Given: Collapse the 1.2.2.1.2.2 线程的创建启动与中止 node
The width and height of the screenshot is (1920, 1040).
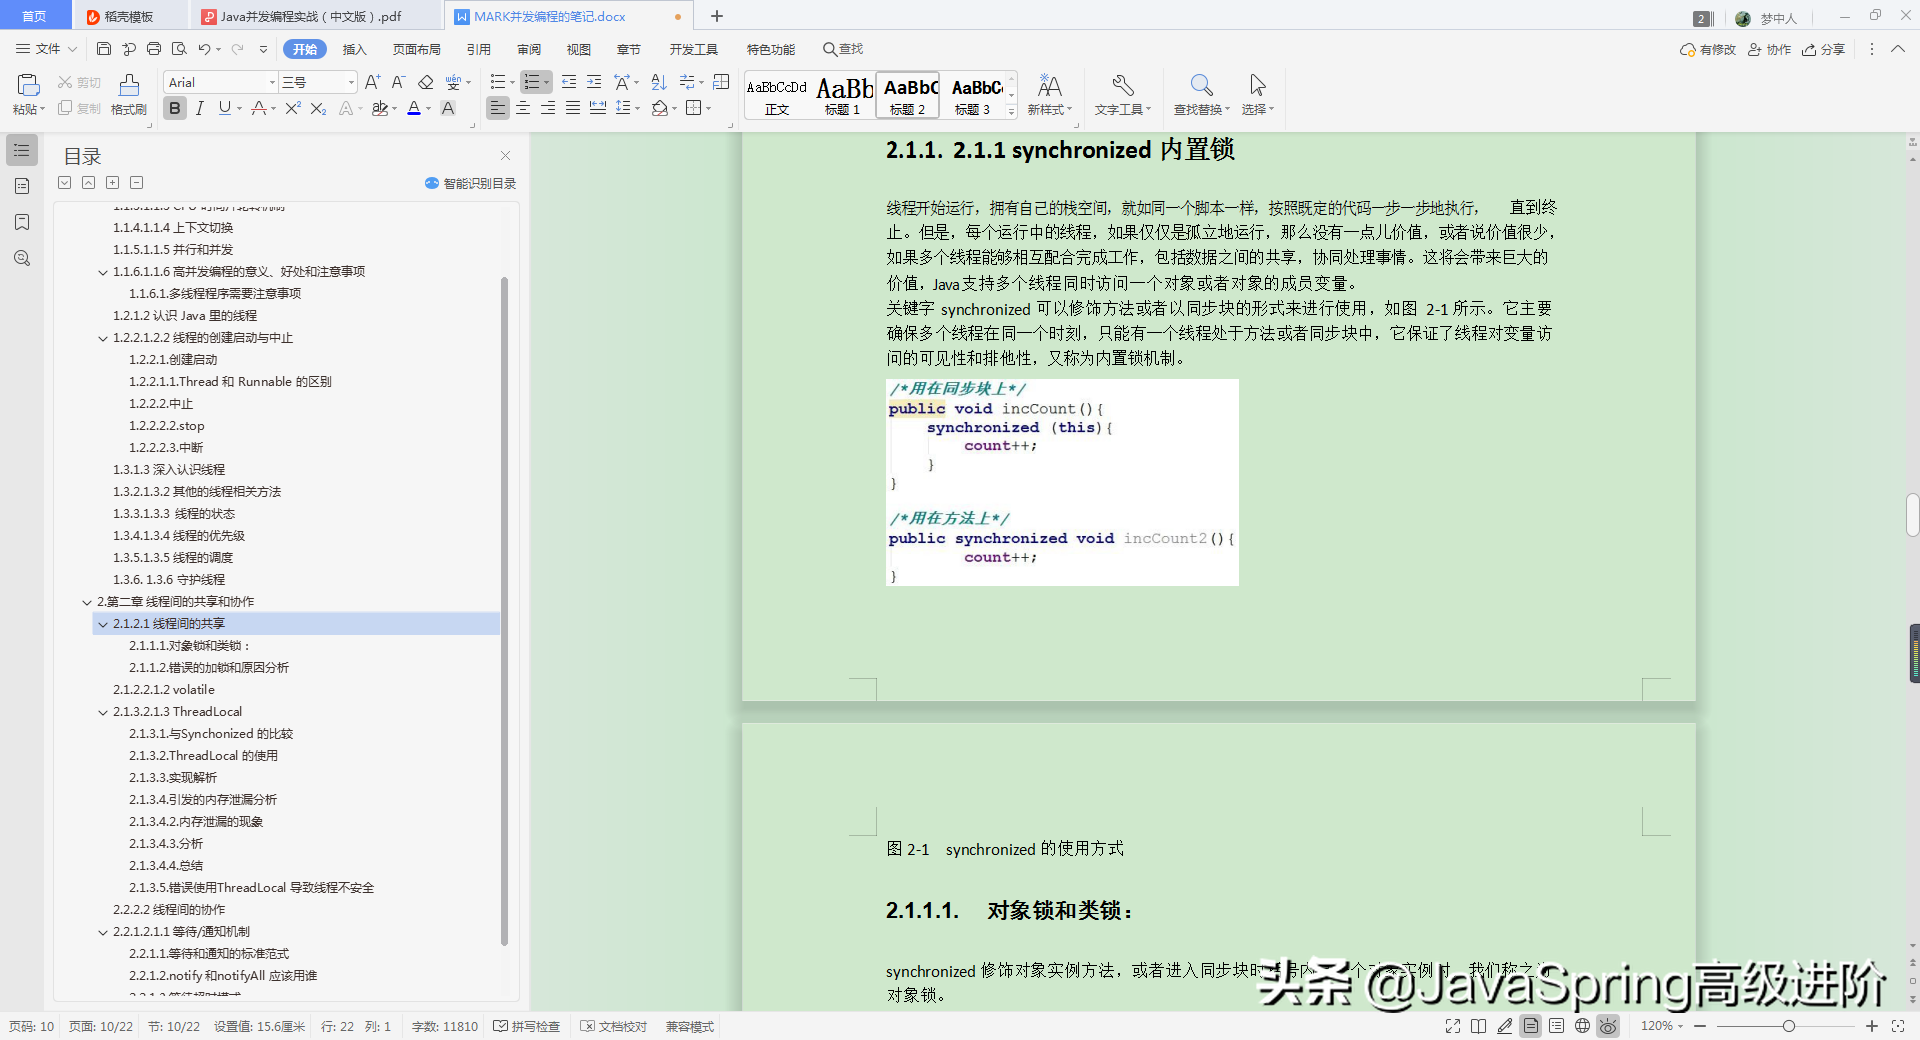Looking at the screenshot, I should (103, 338).
